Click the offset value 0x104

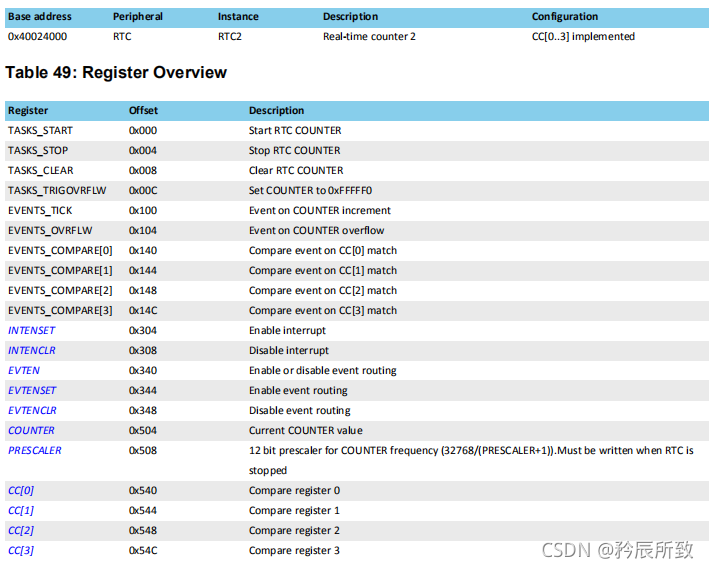click(x=143, y=231)
